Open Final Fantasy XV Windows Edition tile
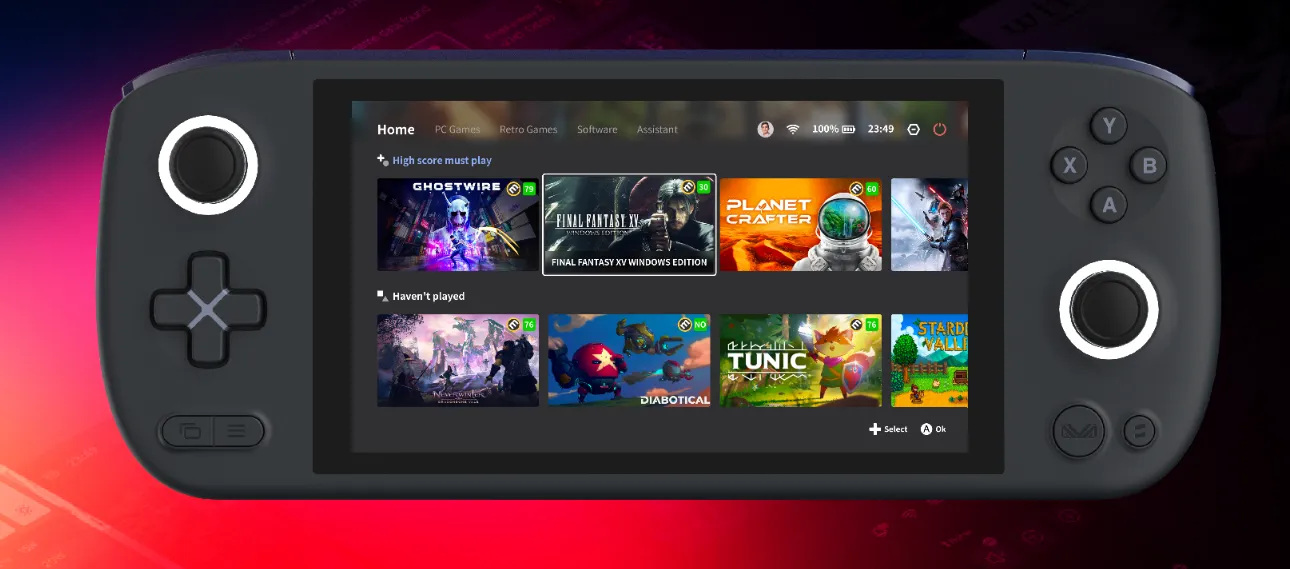The height and width of the screenshot is (569, 1290). pyautogui.click(x=629, y=225)
